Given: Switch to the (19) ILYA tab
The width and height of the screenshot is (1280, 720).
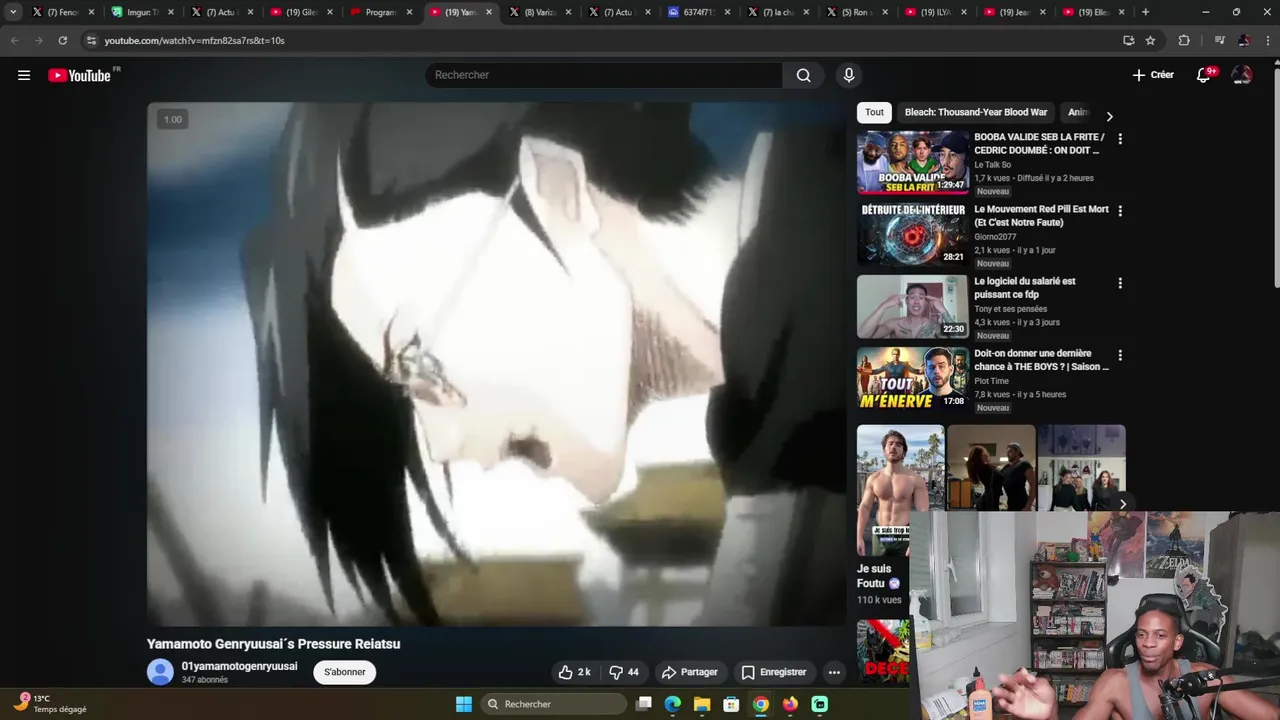Looking at the screenshot, I should 936,12.
